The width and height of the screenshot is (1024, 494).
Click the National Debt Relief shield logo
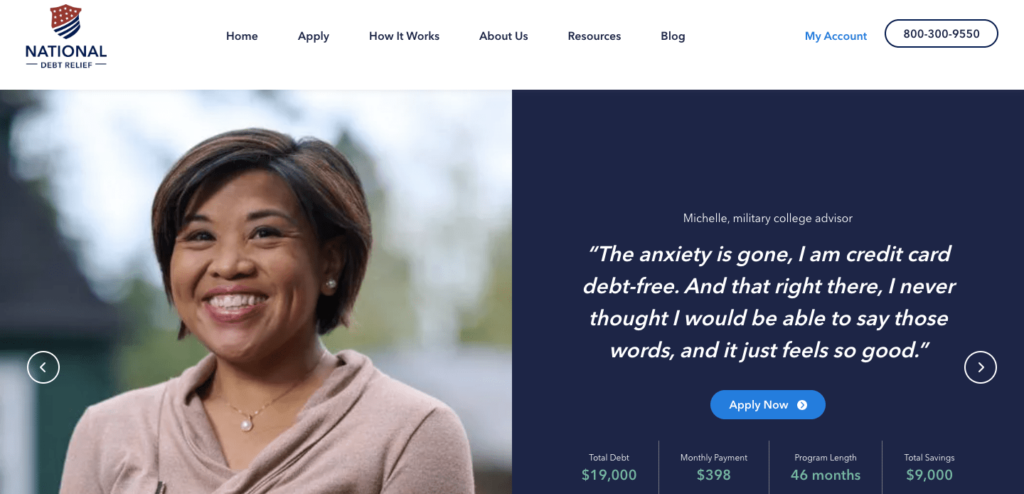66,37
